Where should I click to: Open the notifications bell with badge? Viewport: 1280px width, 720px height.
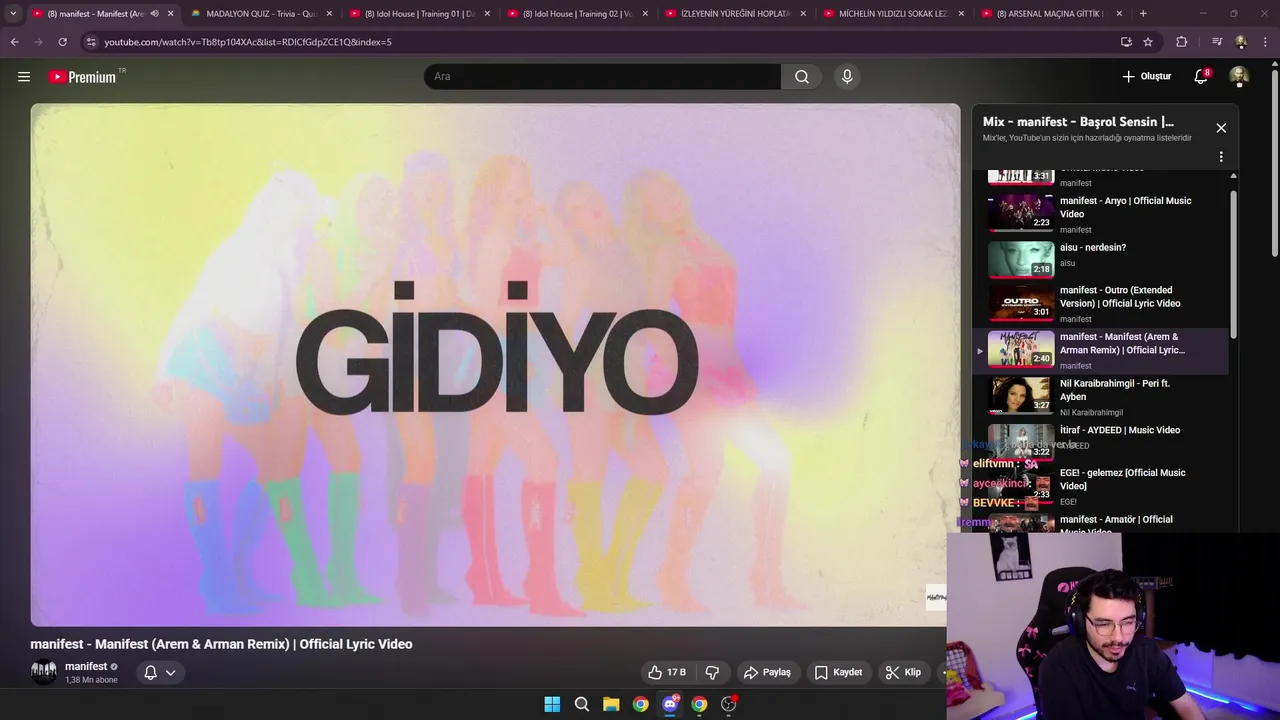coord(1202,77)
